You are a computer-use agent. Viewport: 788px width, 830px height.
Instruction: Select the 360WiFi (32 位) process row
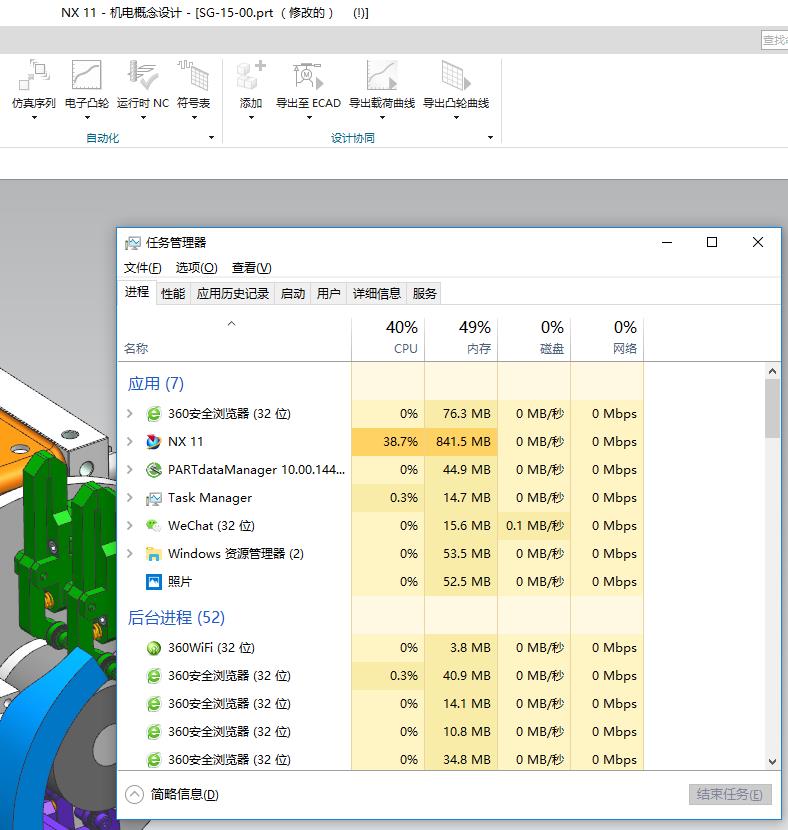click(x=381, y=648)
